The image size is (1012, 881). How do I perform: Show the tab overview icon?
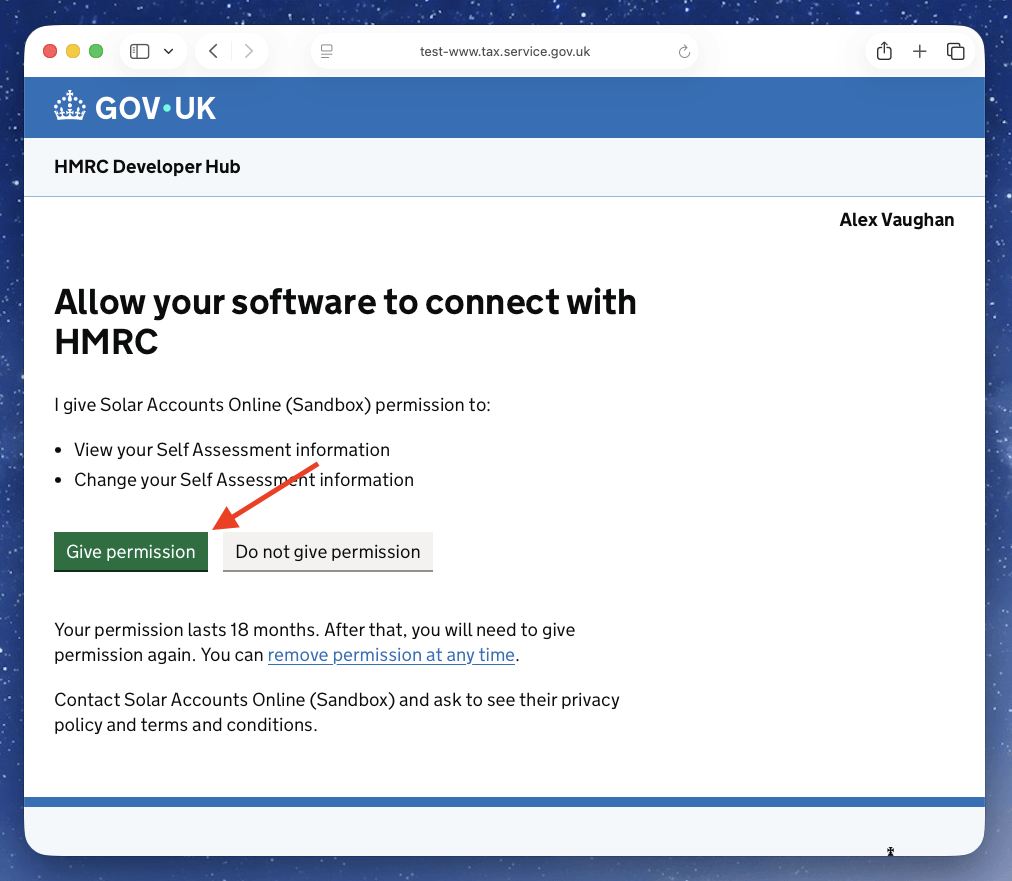(x=955, y=51)
